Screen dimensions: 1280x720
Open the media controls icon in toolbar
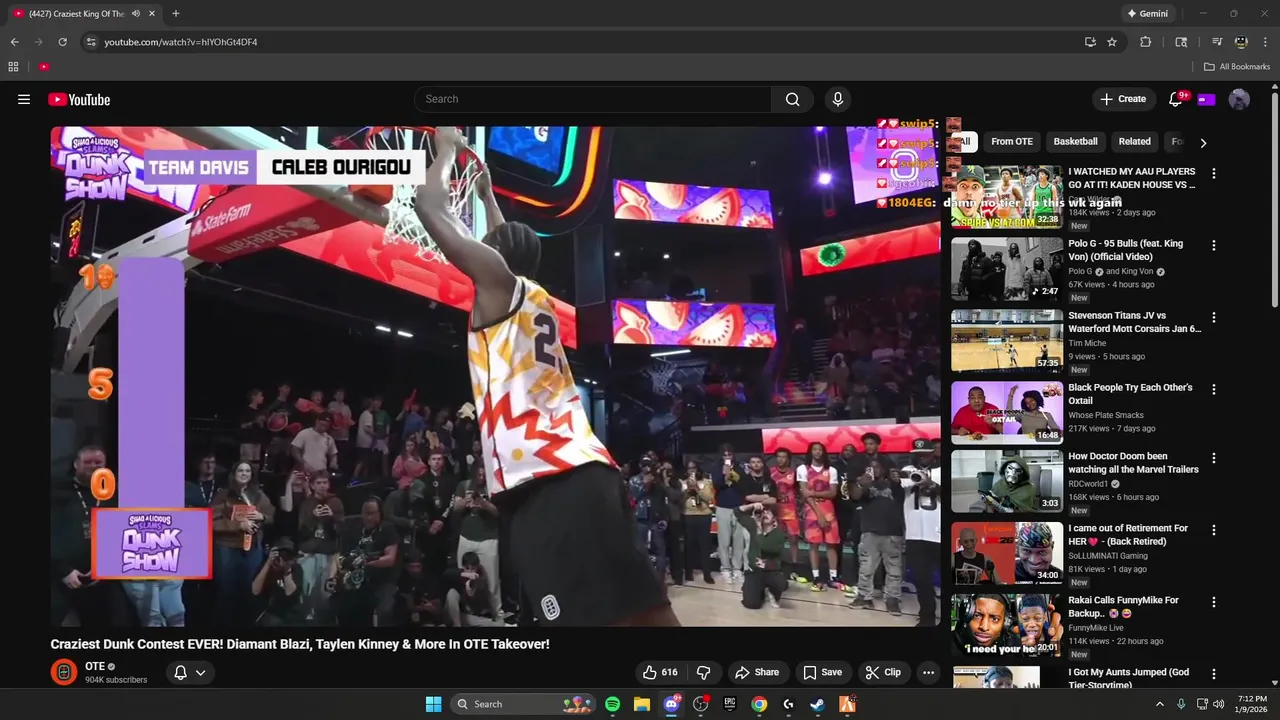tap(1217, 42)
